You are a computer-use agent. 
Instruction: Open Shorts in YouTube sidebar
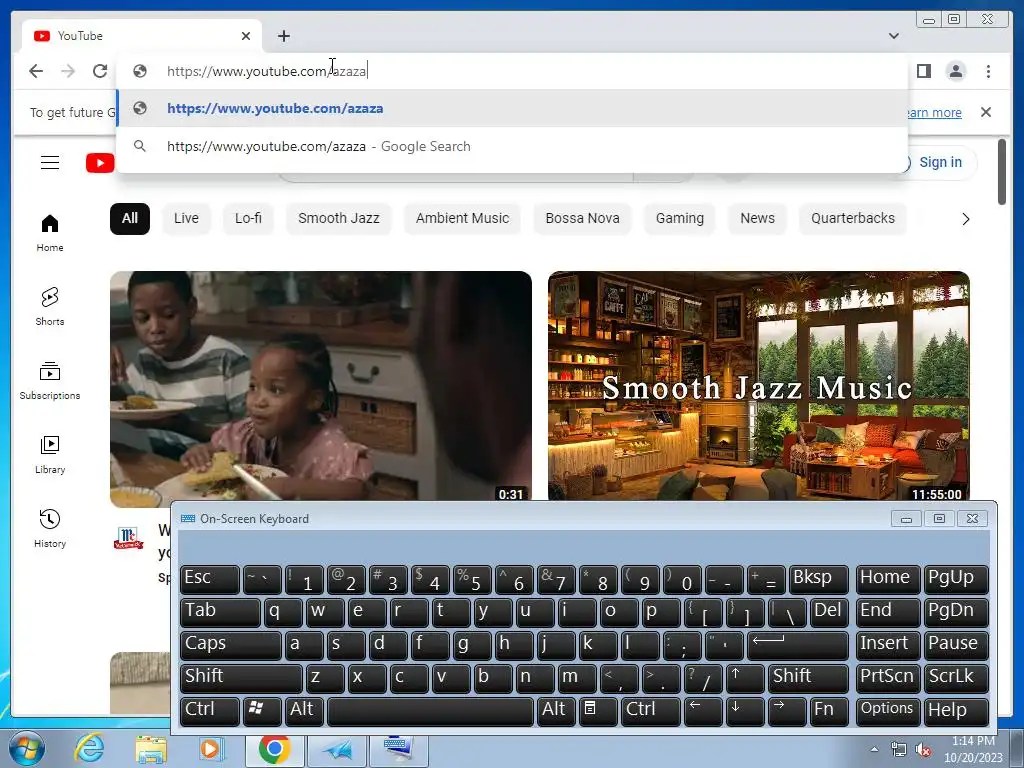(50, 306)
